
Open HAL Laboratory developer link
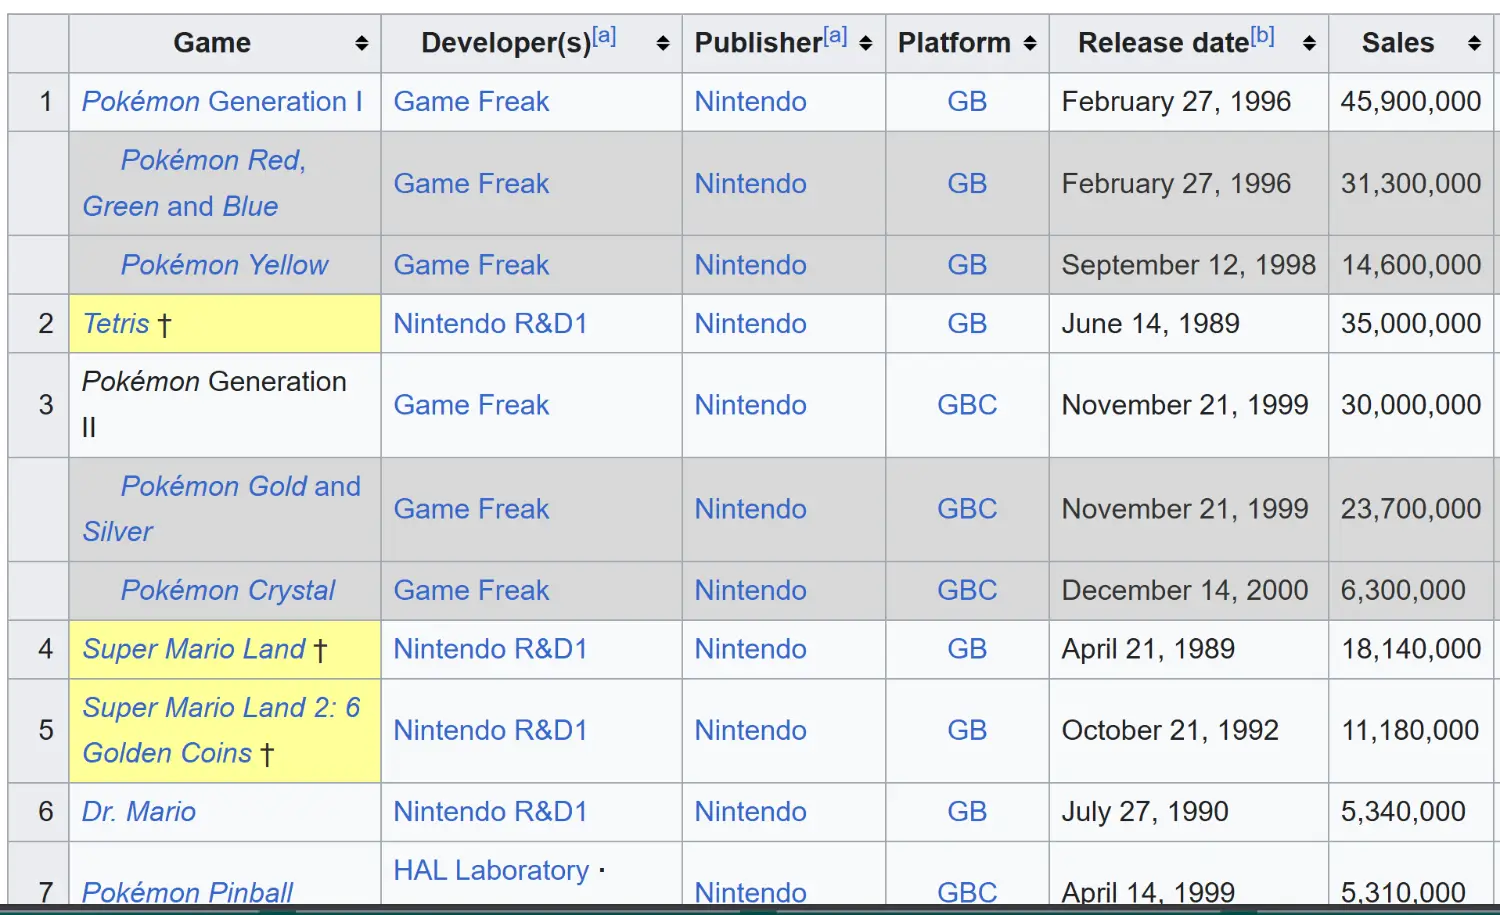pos(490,871)
